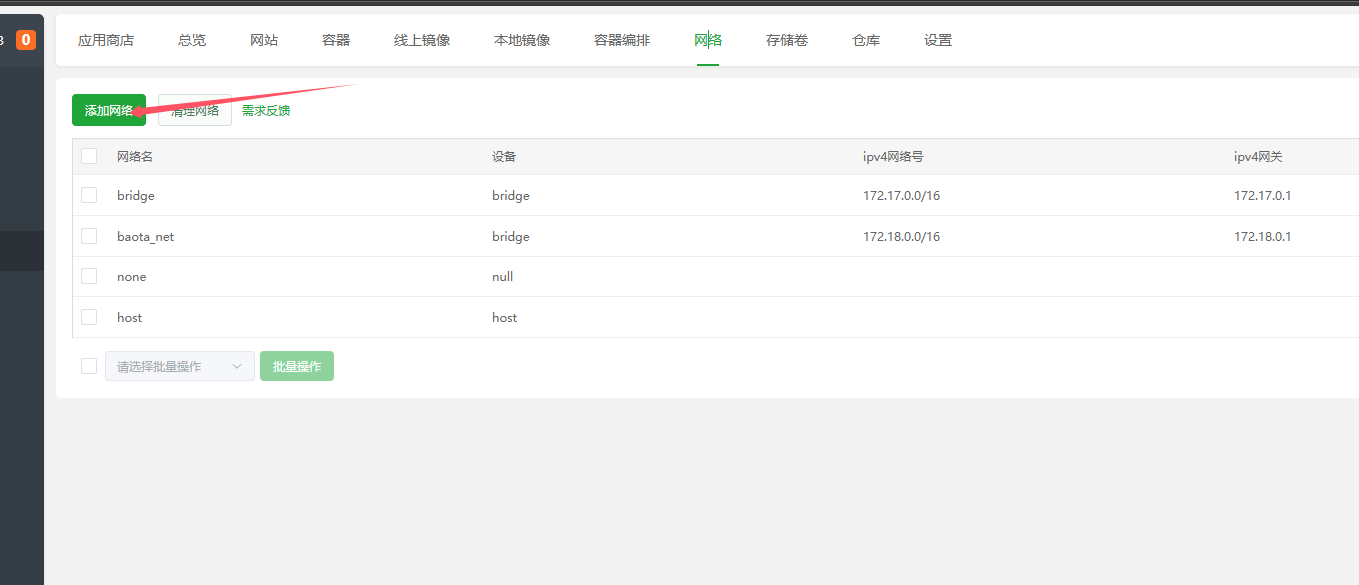Click the 172.17.0.0/16 network cell
The image size is (1359, 585).
[902, 196]
